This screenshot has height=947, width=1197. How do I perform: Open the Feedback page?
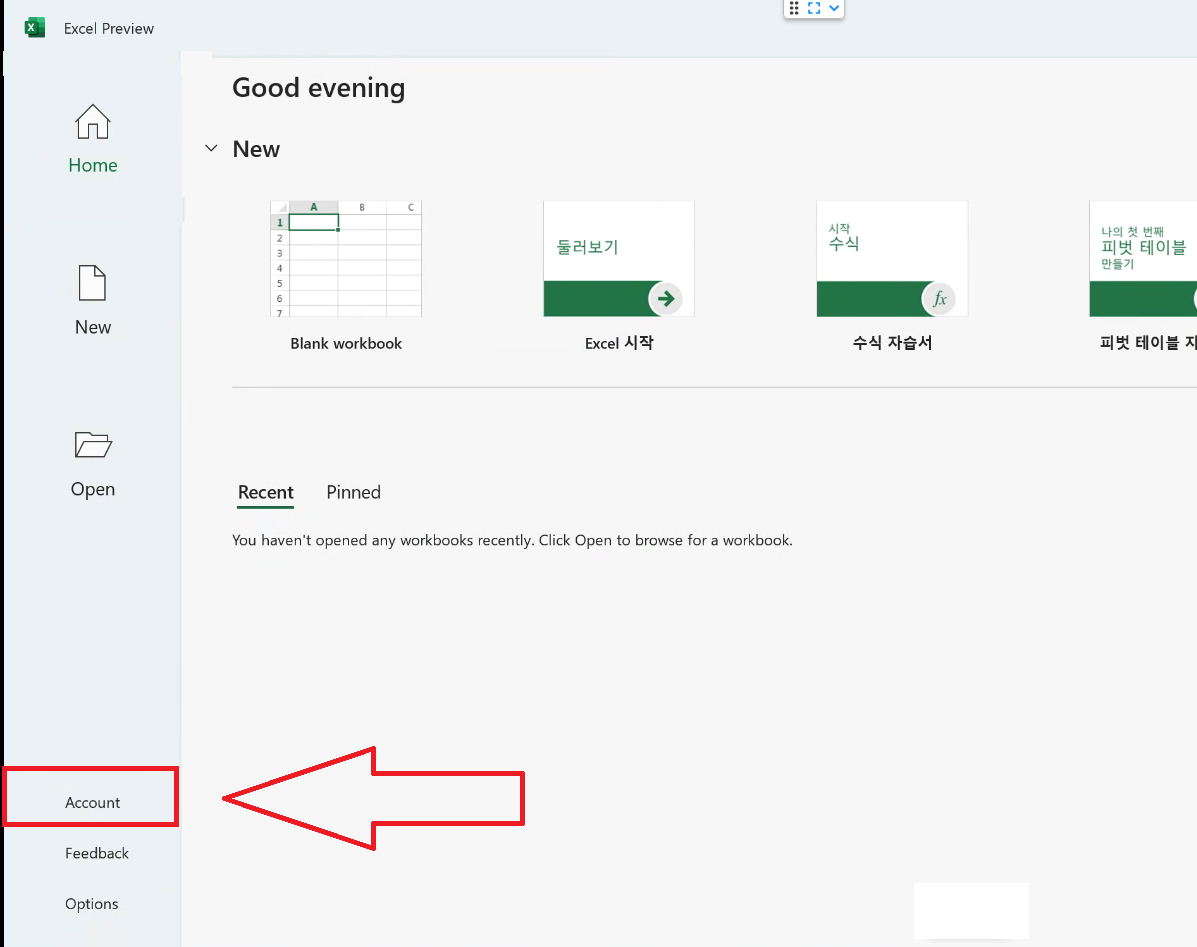pyautogui.click(x=97, y=853)
